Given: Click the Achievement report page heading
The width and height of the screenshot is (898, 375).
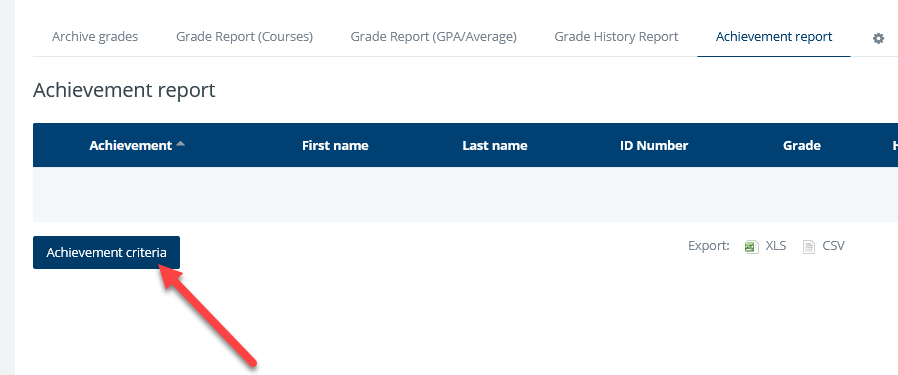Looking at the screenshot, I should pyautogui.click(x=124, y=90).
